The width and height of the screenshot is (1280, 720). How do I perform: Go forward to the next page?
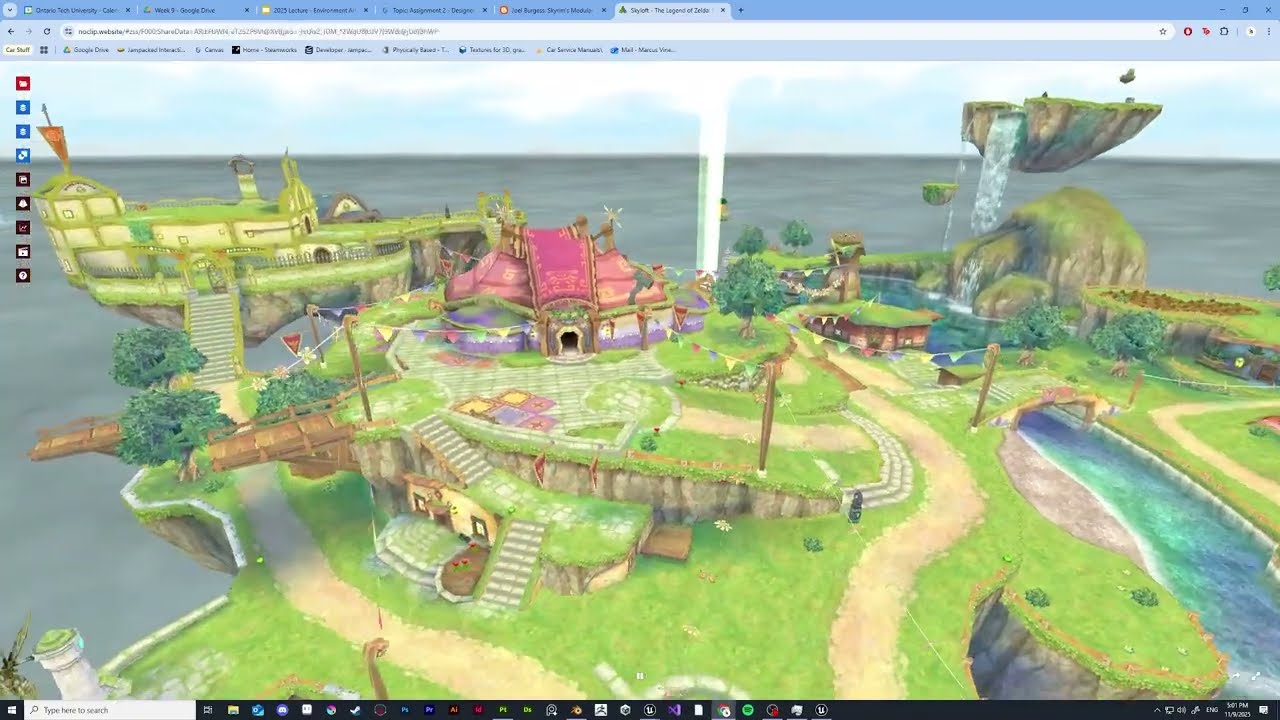[29, 31]
